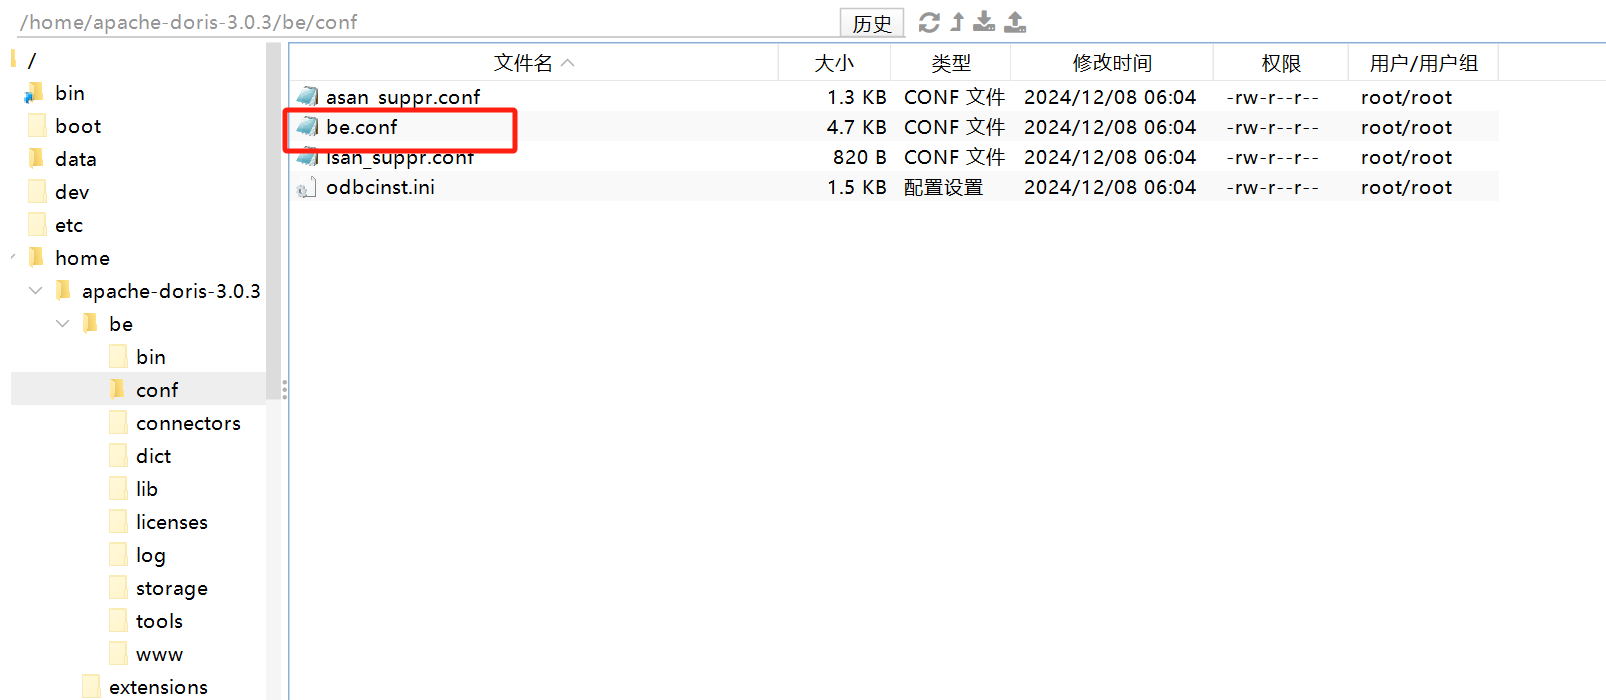Select the storage folder in tree
Screen dimensions: 1606x700
(x=171, y=588)
